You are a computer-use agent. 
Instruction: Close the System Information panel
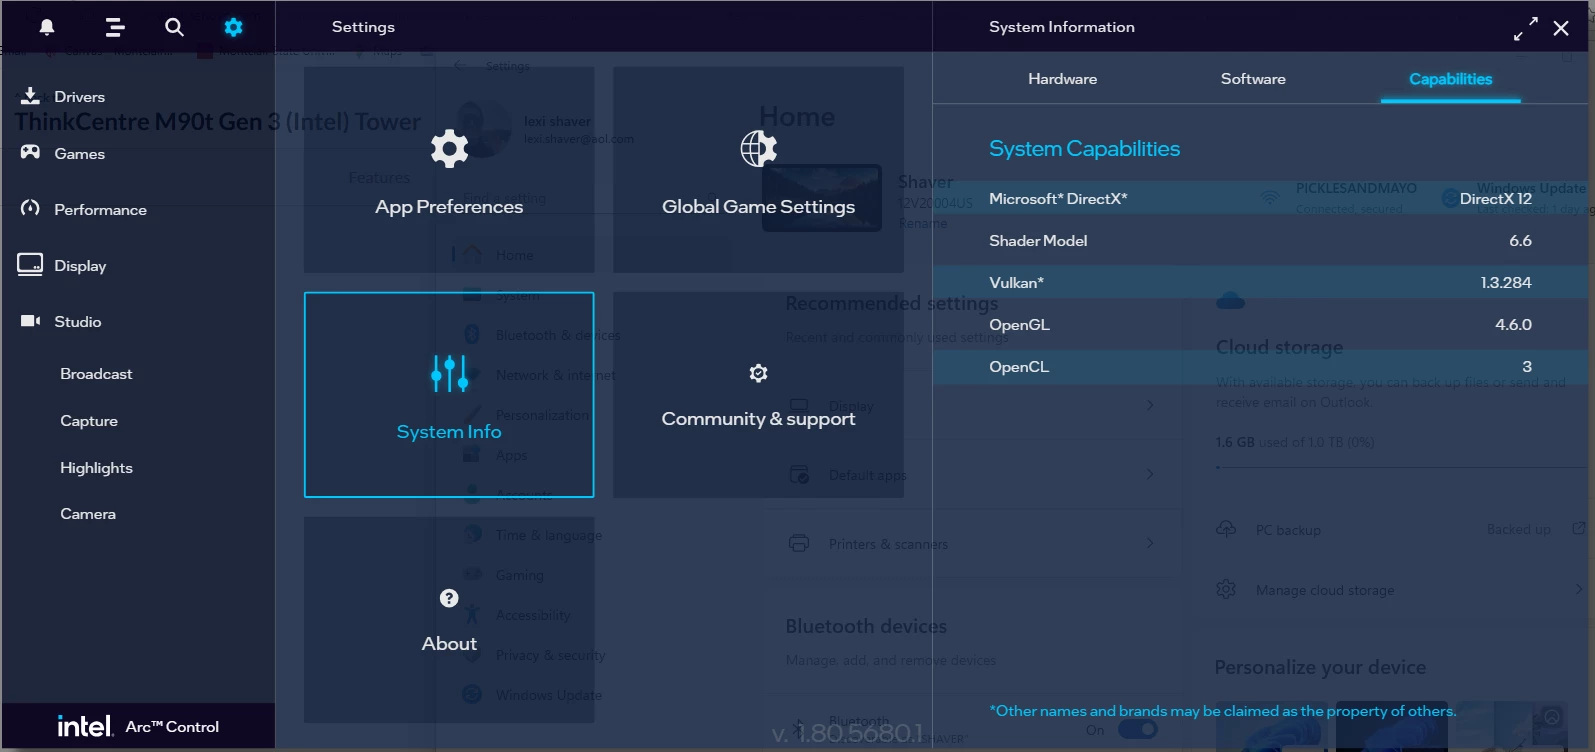pyautogui.click(x=1561, y=28)
